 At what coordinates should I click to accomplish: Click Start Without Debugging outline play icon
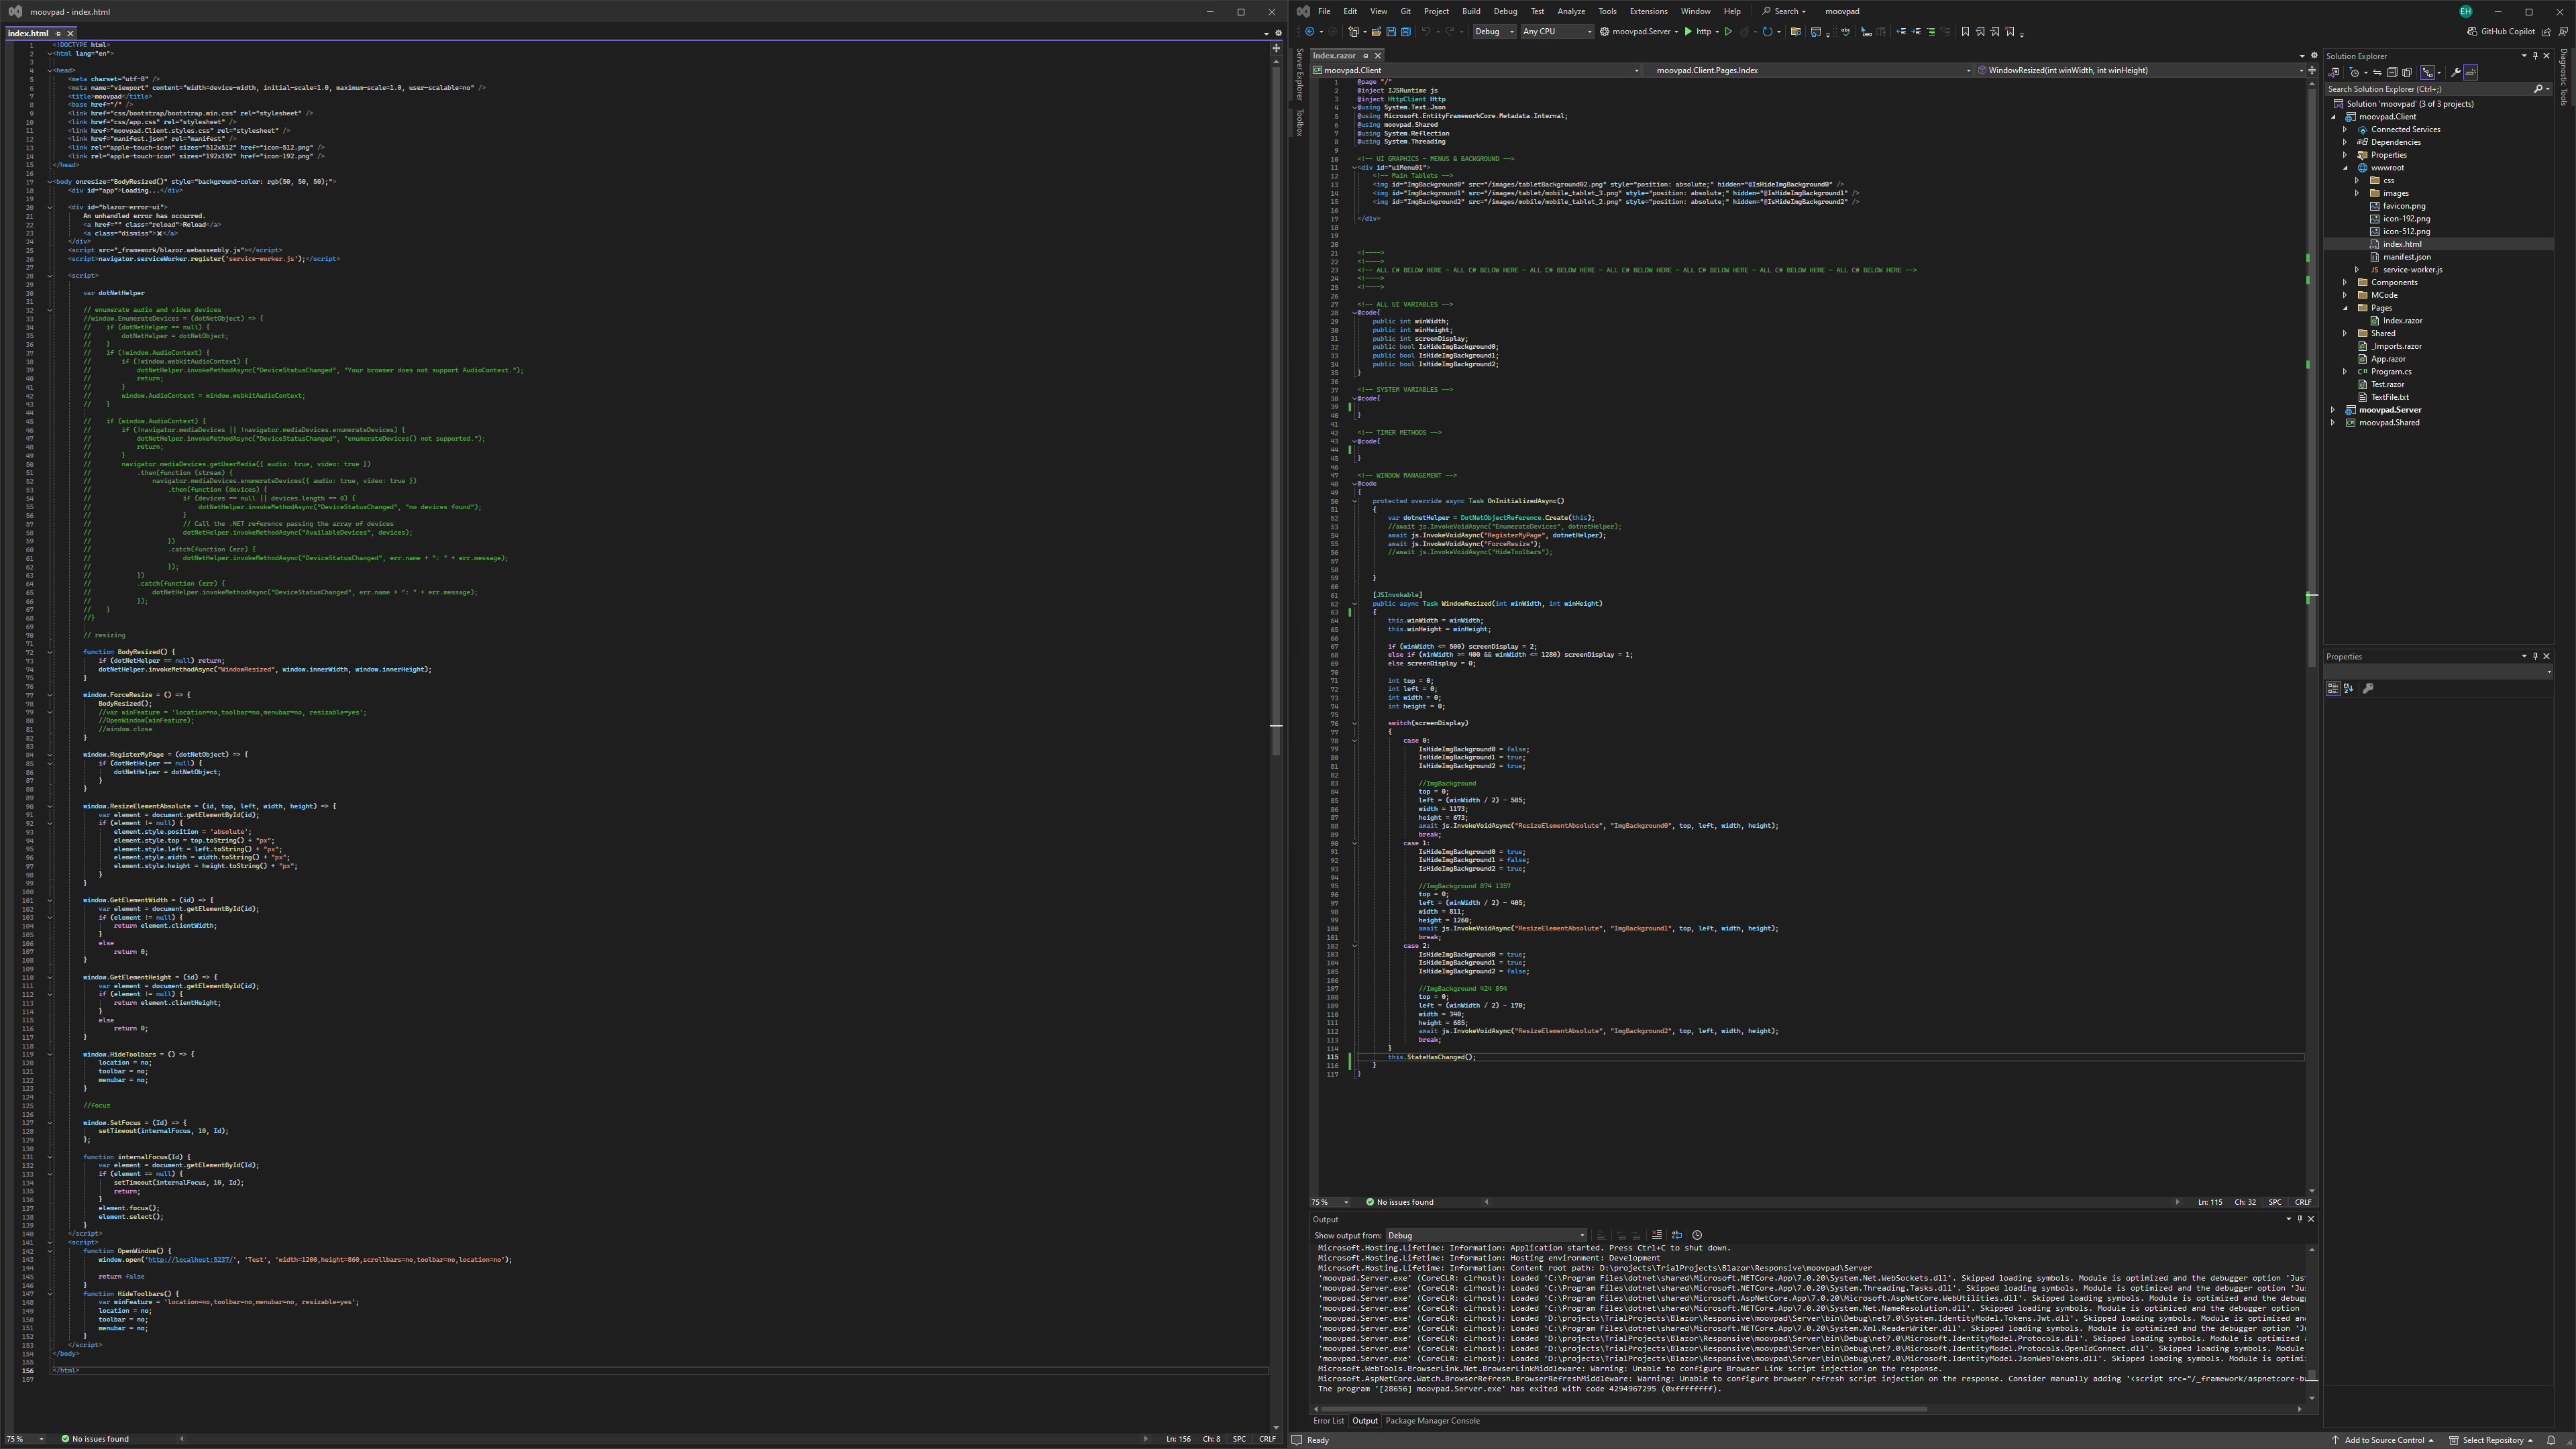(x=1729, y=32)
